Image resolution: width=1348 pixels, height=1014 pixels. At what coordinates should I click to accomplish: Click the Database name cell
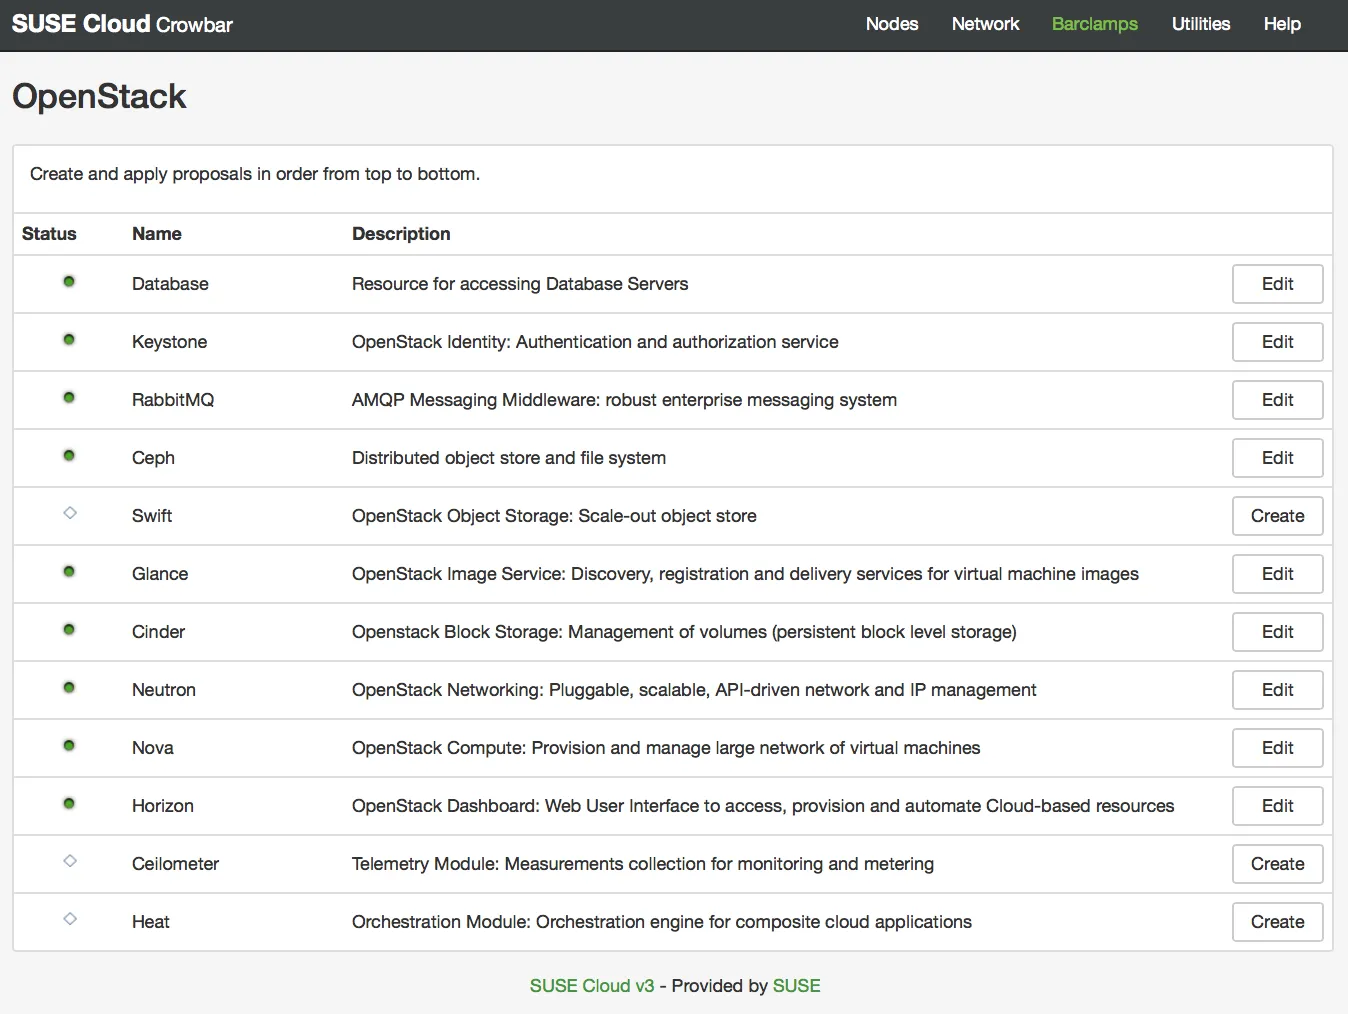click(170, 284)
